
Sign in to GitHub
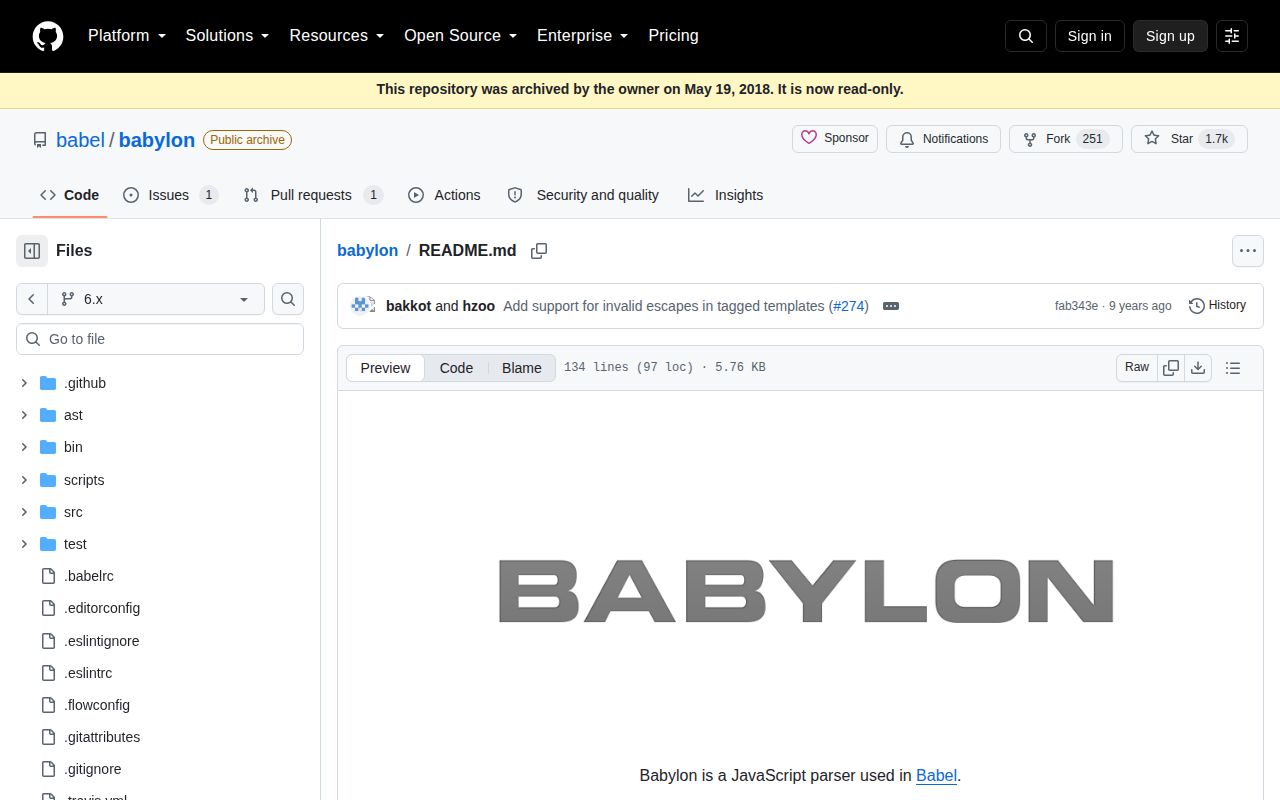click(x=1089, y=36)
